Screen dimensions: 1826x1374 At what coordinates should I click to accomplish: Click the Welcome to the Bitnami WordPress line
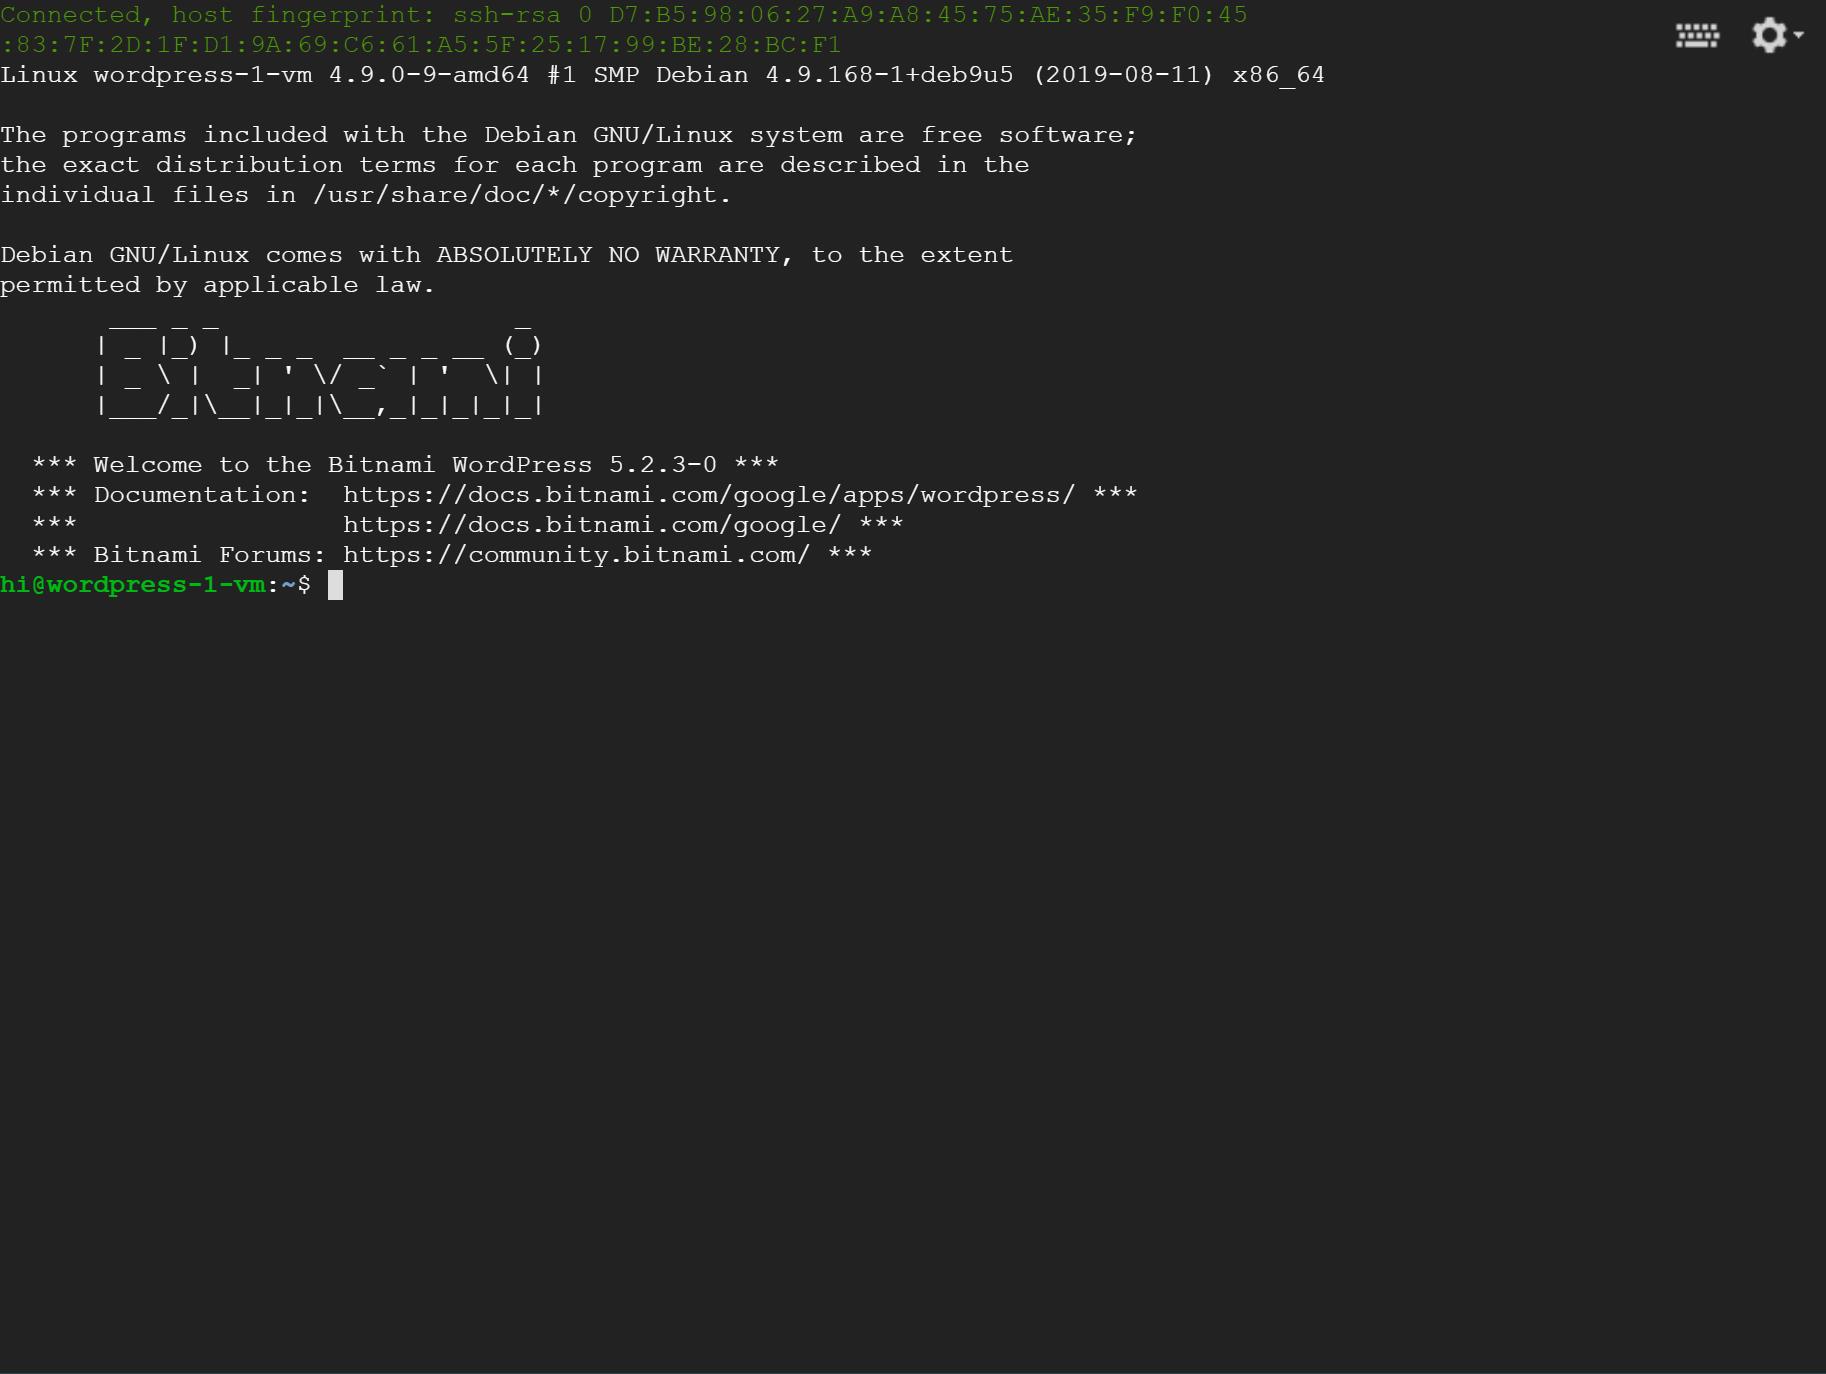(405, 465)
